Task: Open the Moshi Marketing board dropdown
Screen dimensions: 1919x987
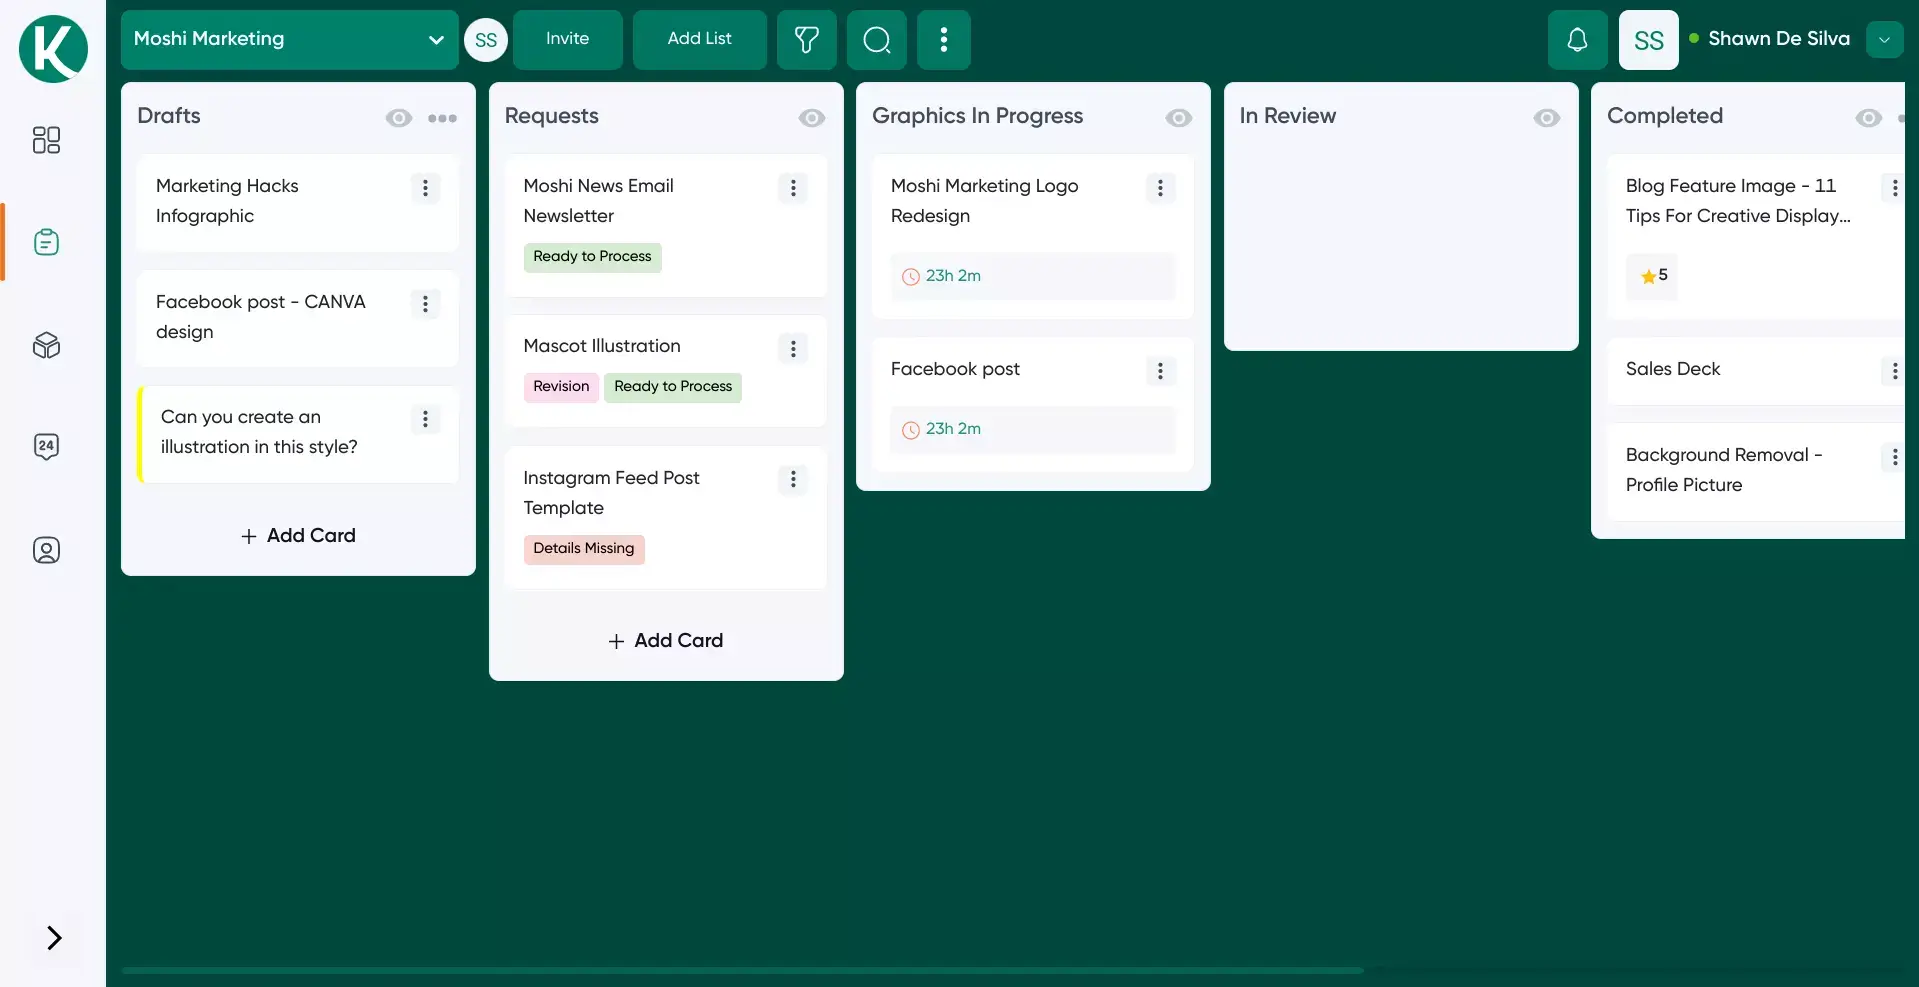Action: coord(436,40)
